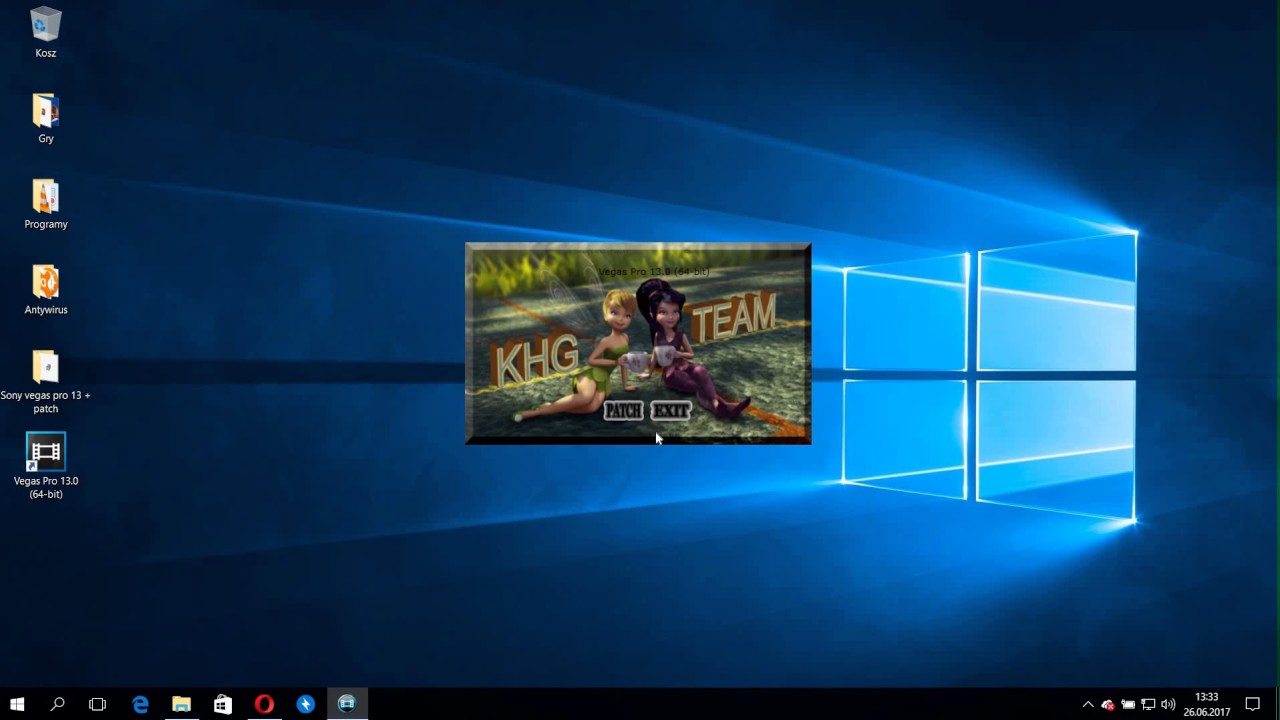Click the show desktop strip at taskbar edge
Viewport: 1280px width, 720px height.
pyautogui.click(x=1277, y=704)
